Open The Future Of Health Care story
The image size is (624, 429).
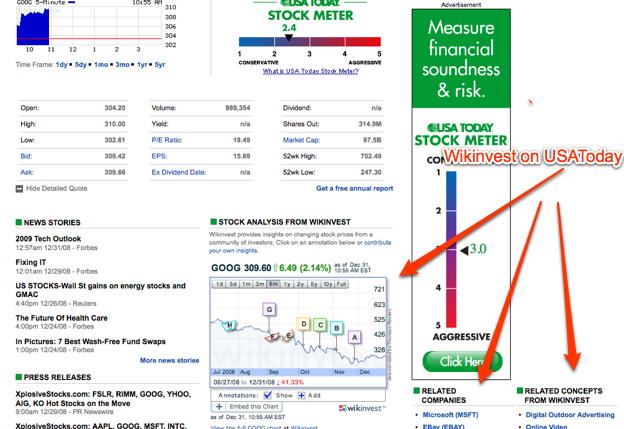click(61, 318)
